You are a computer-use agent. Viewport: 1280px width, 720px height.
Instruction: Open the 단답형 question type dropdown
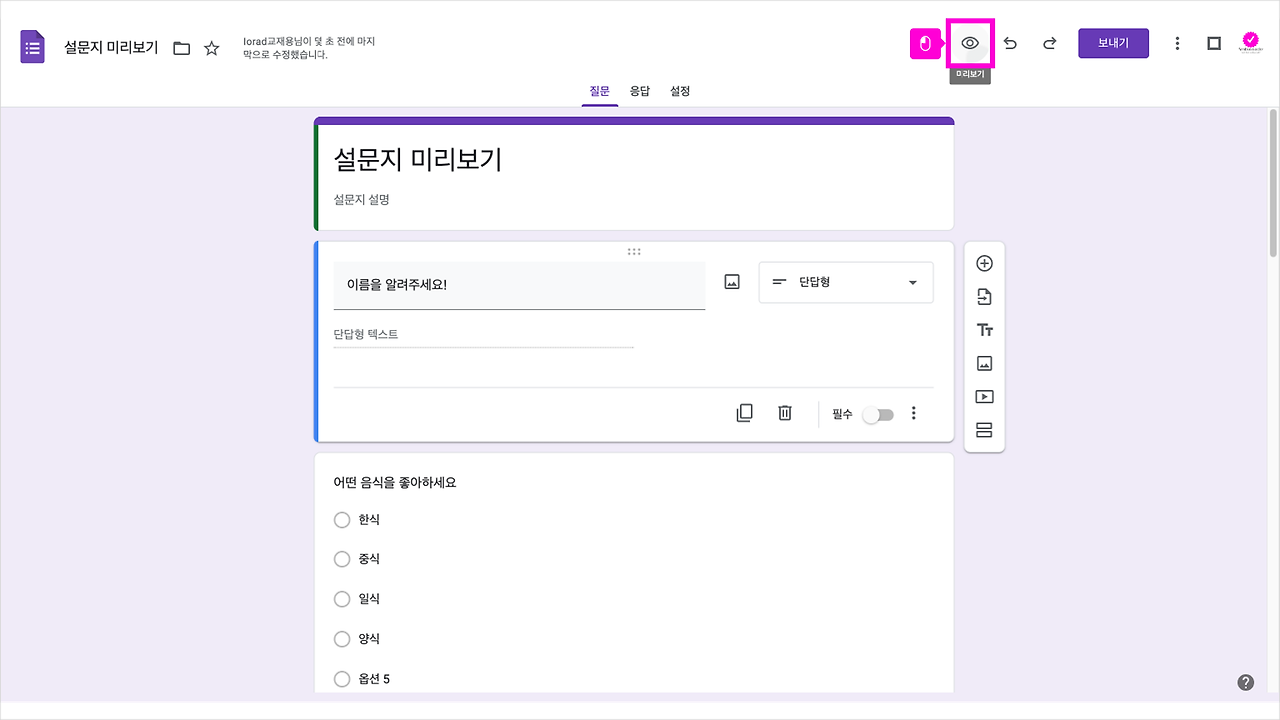point(845,282)
